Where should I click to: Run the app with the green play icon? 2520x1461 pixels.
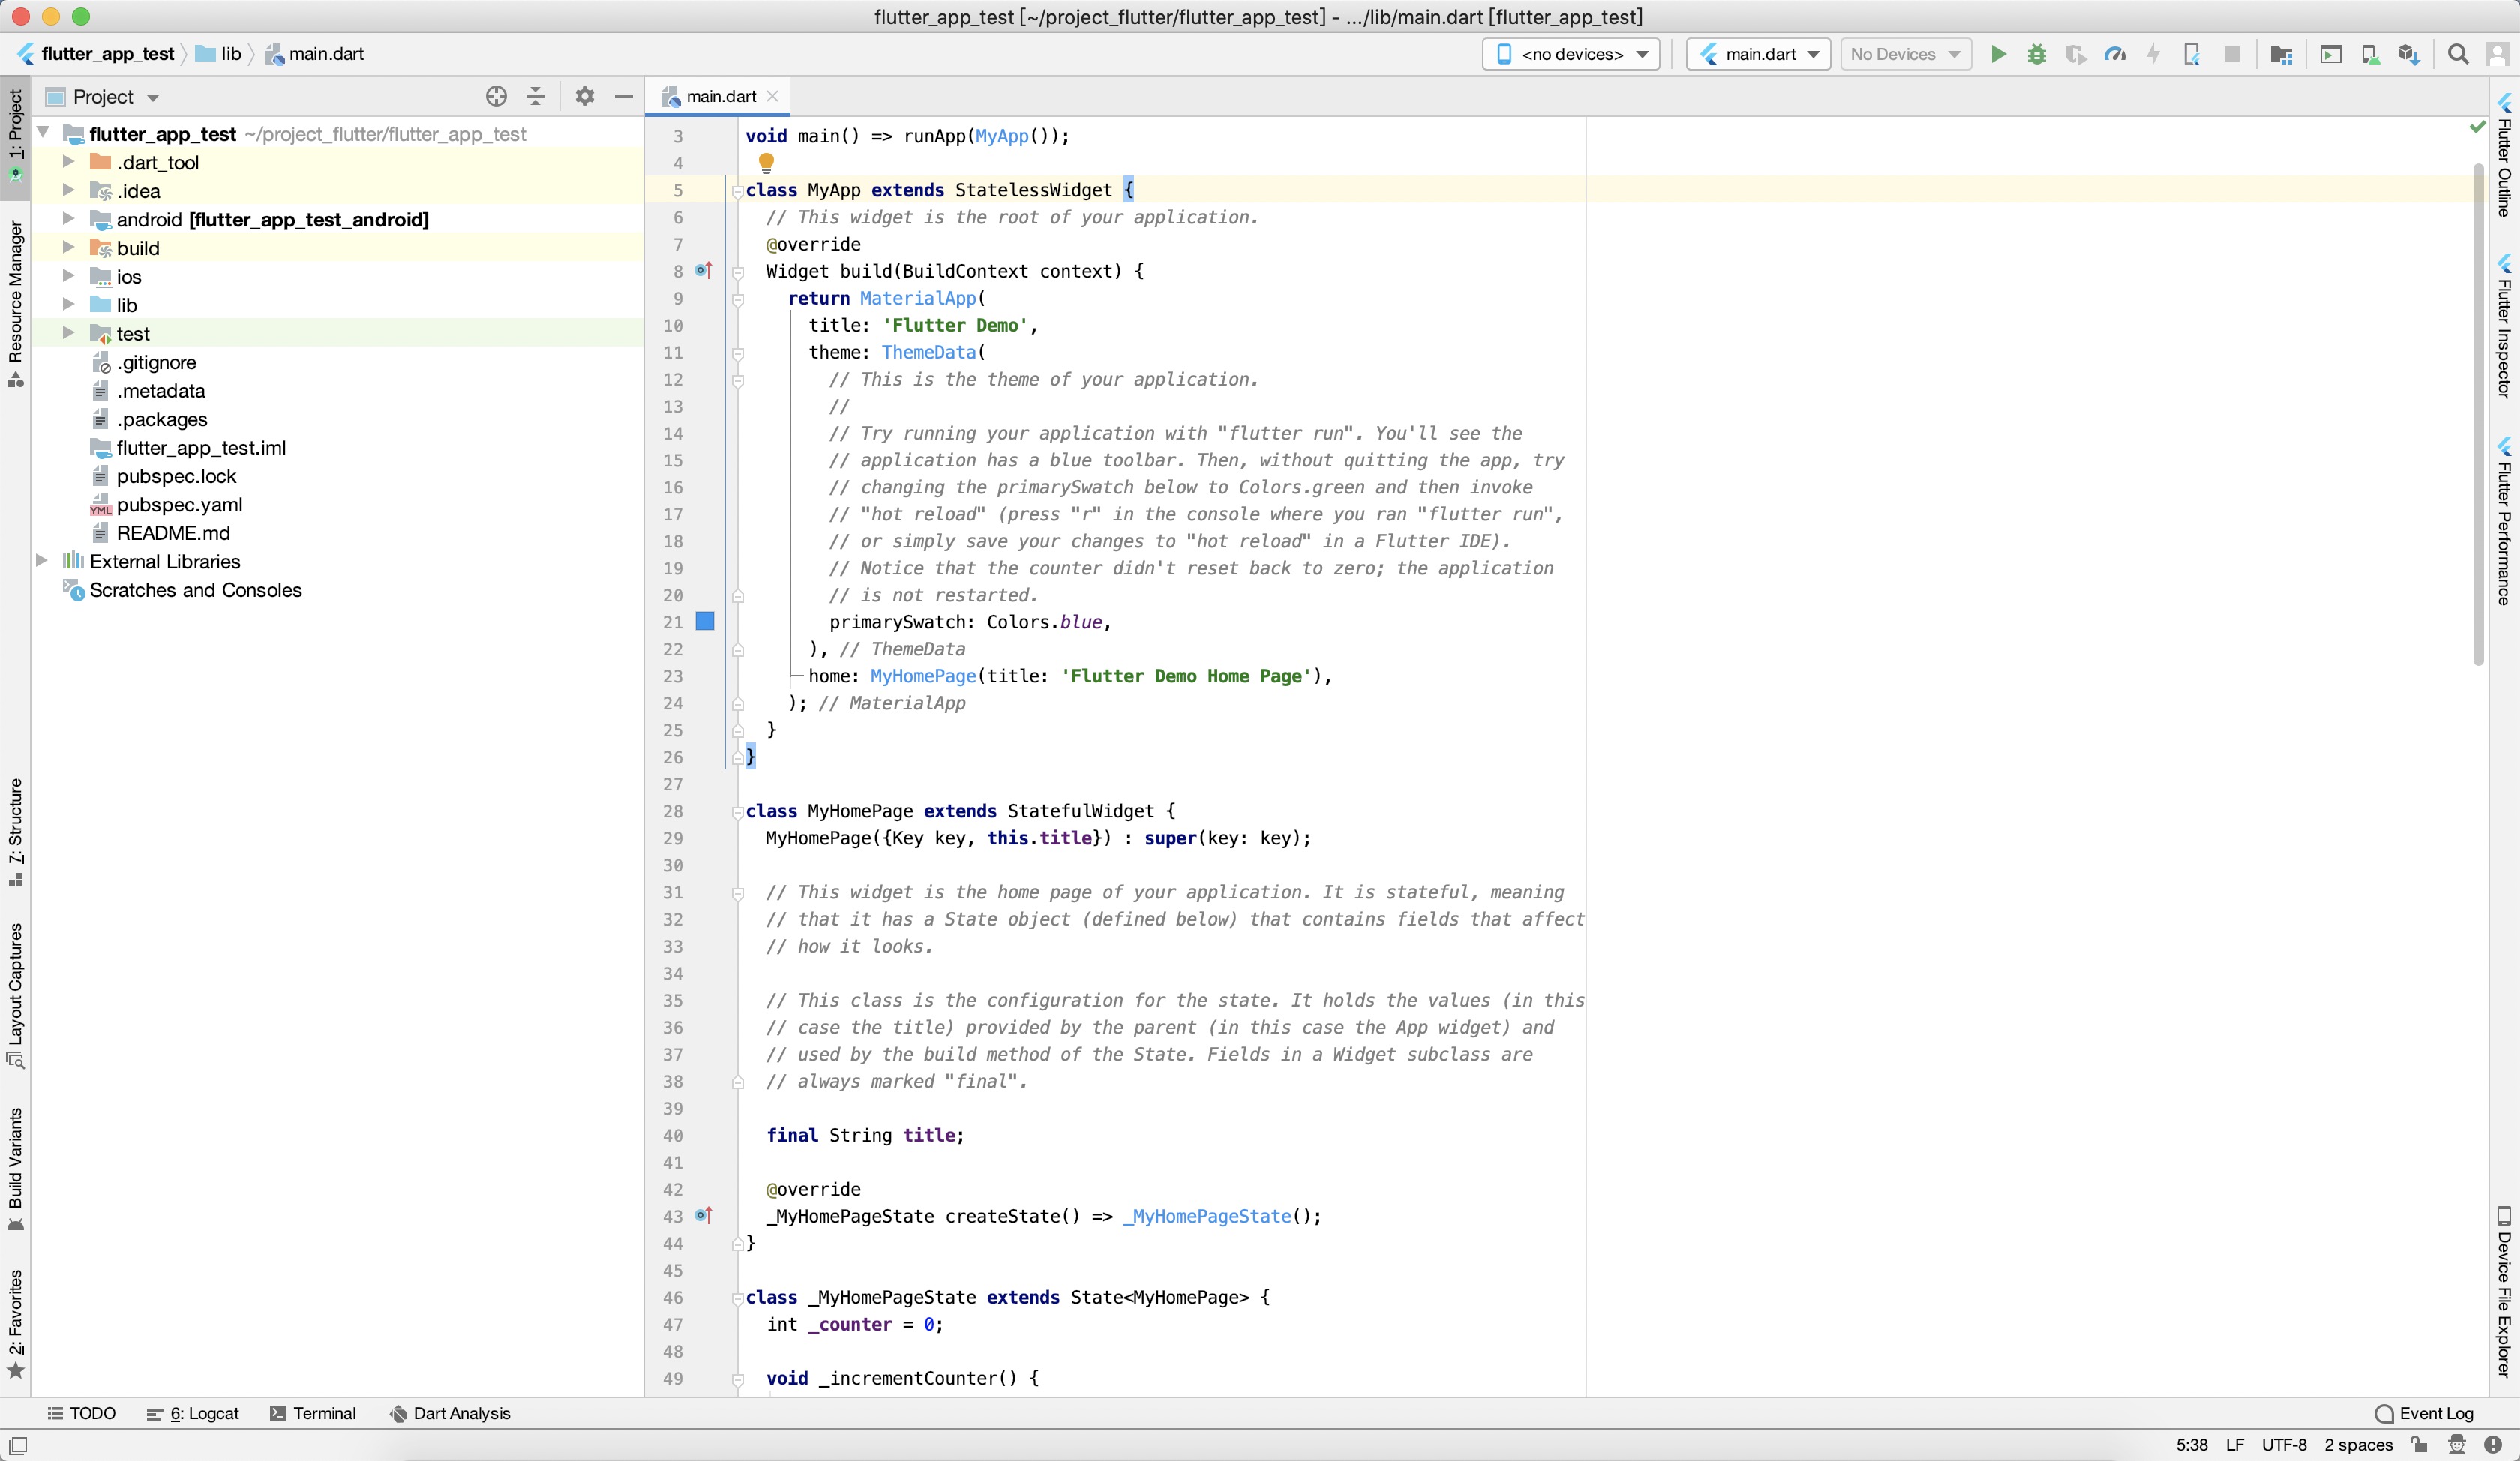[1998, 54]
